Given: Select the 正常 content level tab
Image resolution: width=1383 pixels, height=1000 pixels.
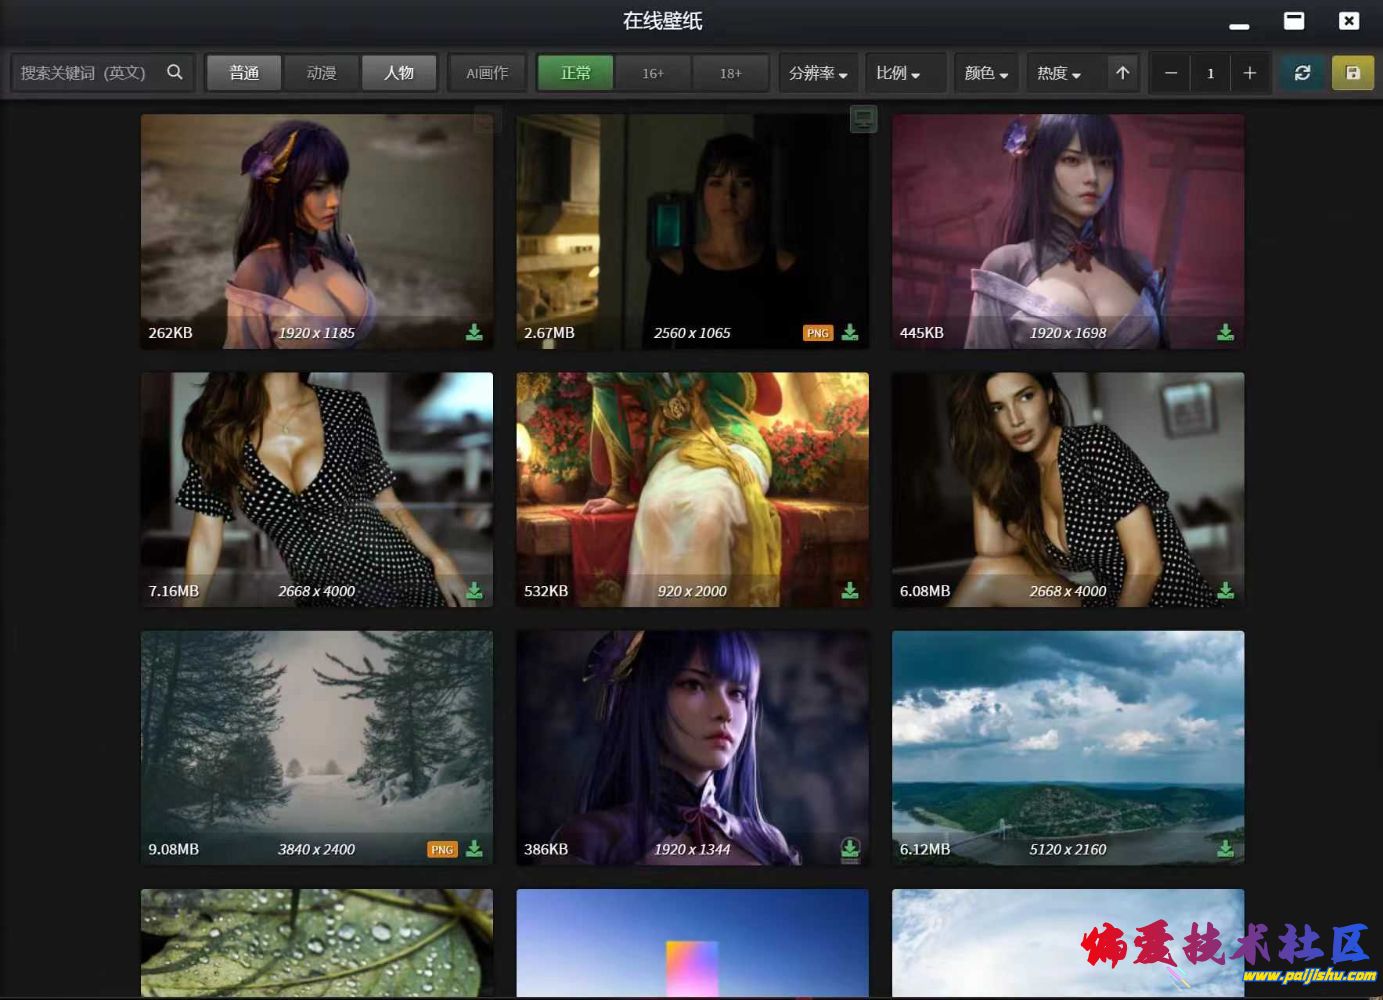Looking at the screenshot, I should point(575,73).
